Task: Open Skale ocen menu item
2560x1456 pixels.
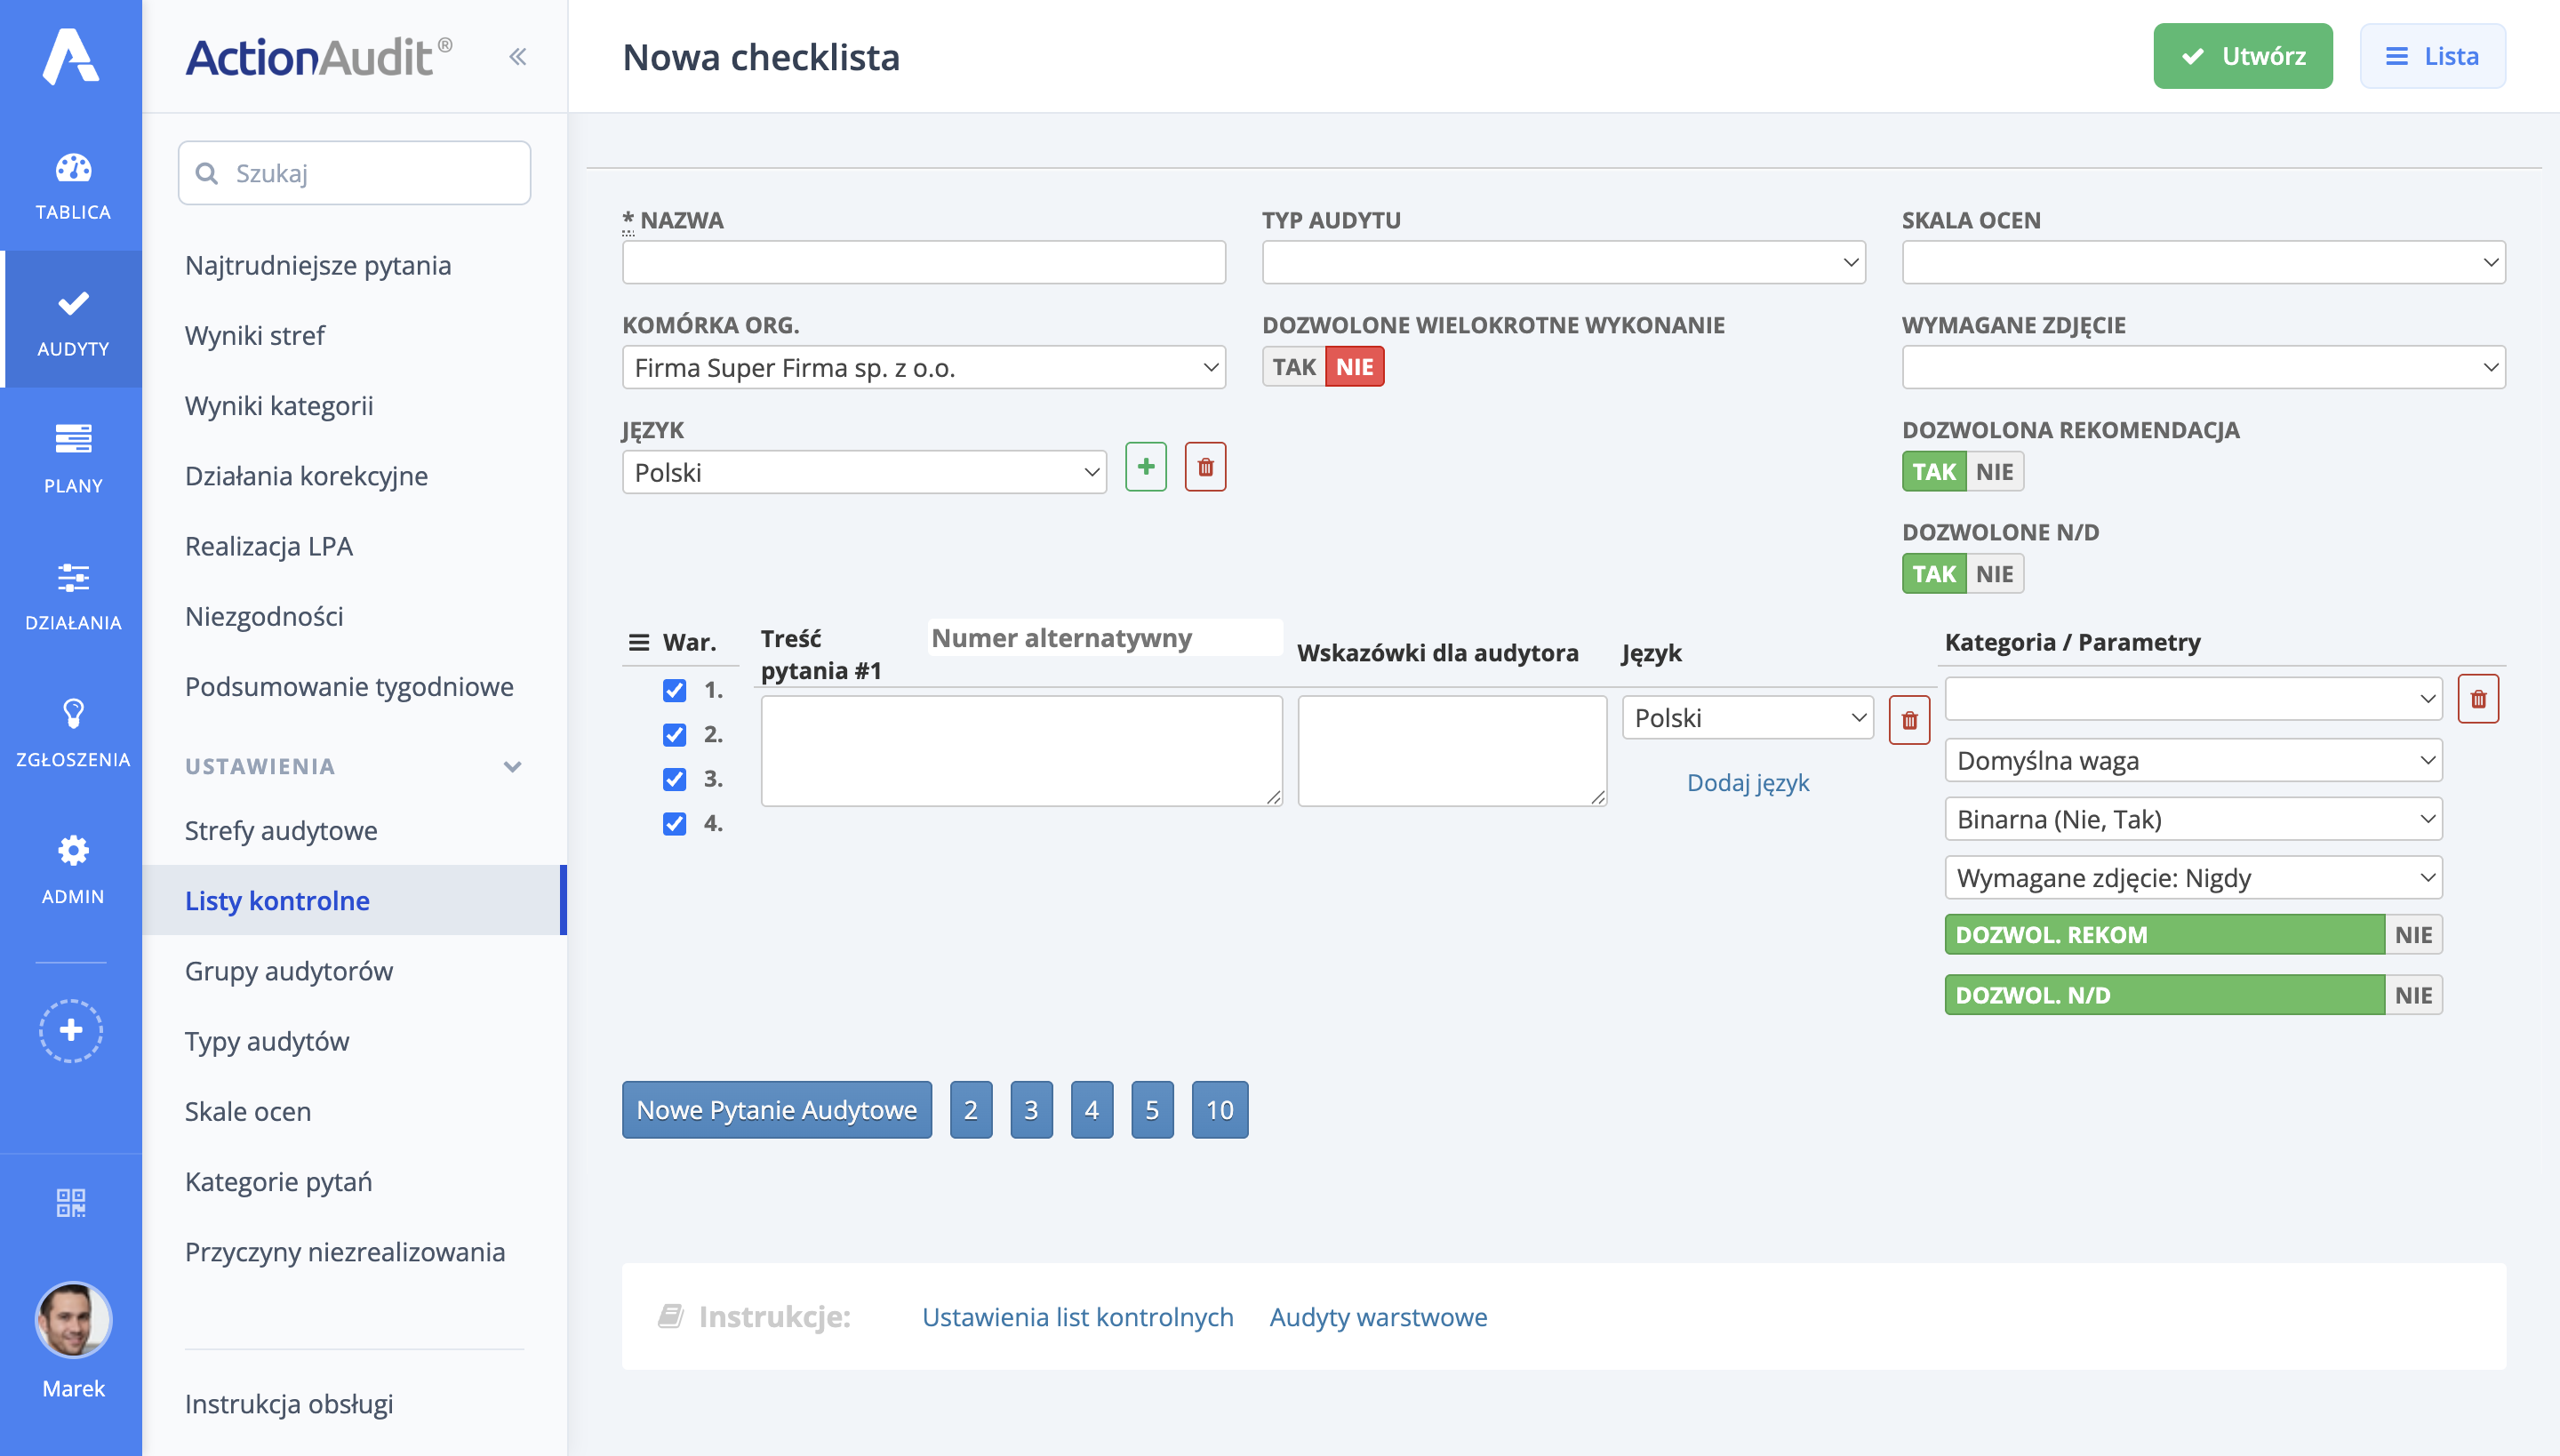Action: pyautogui.click(x=248, y=1111)
